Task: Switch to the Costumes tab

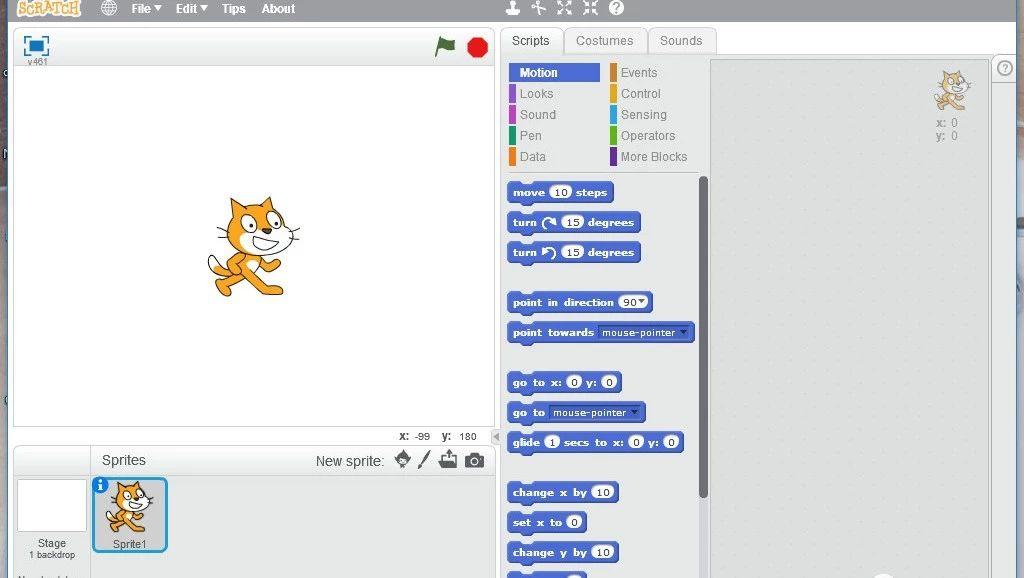Action: click(604, 41)
